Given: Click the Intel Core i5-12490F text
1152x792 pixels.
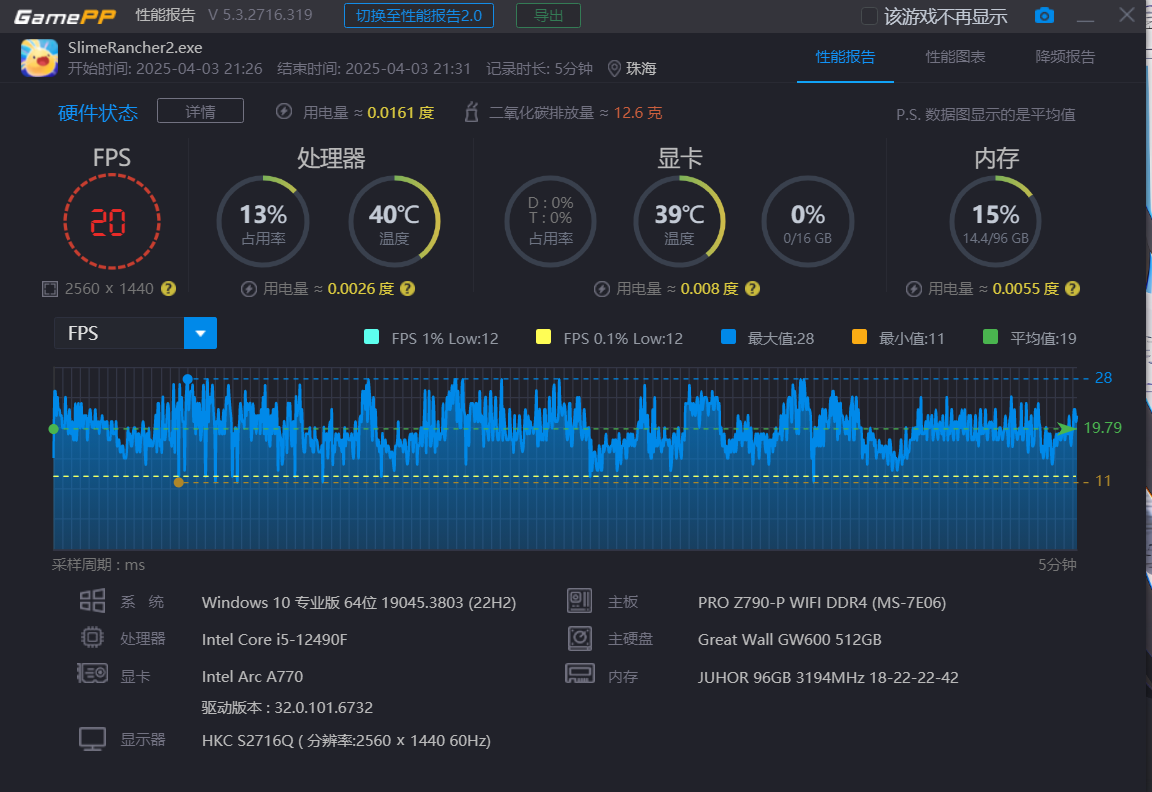Looking at the screenshot, I should 274,639.
